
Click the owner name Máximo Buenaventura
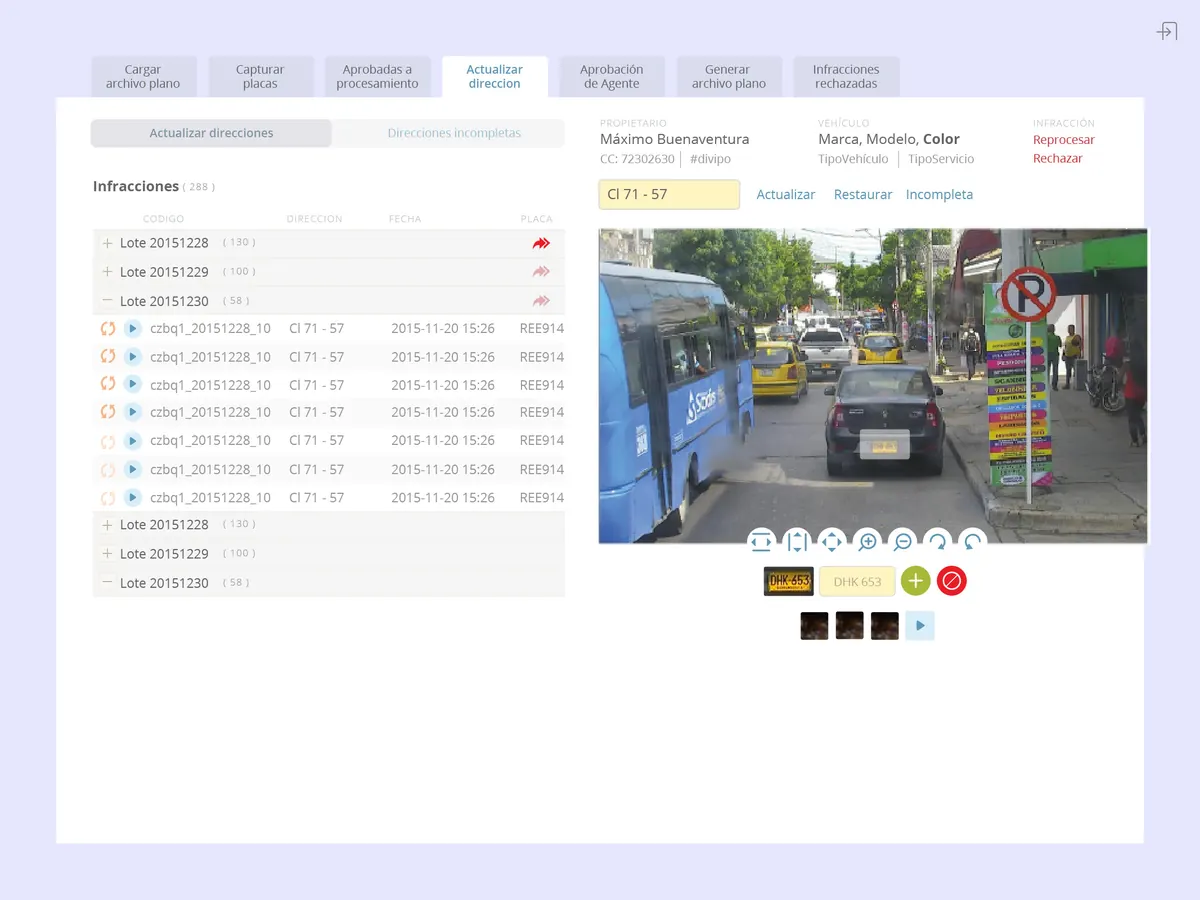click(675, 140)
